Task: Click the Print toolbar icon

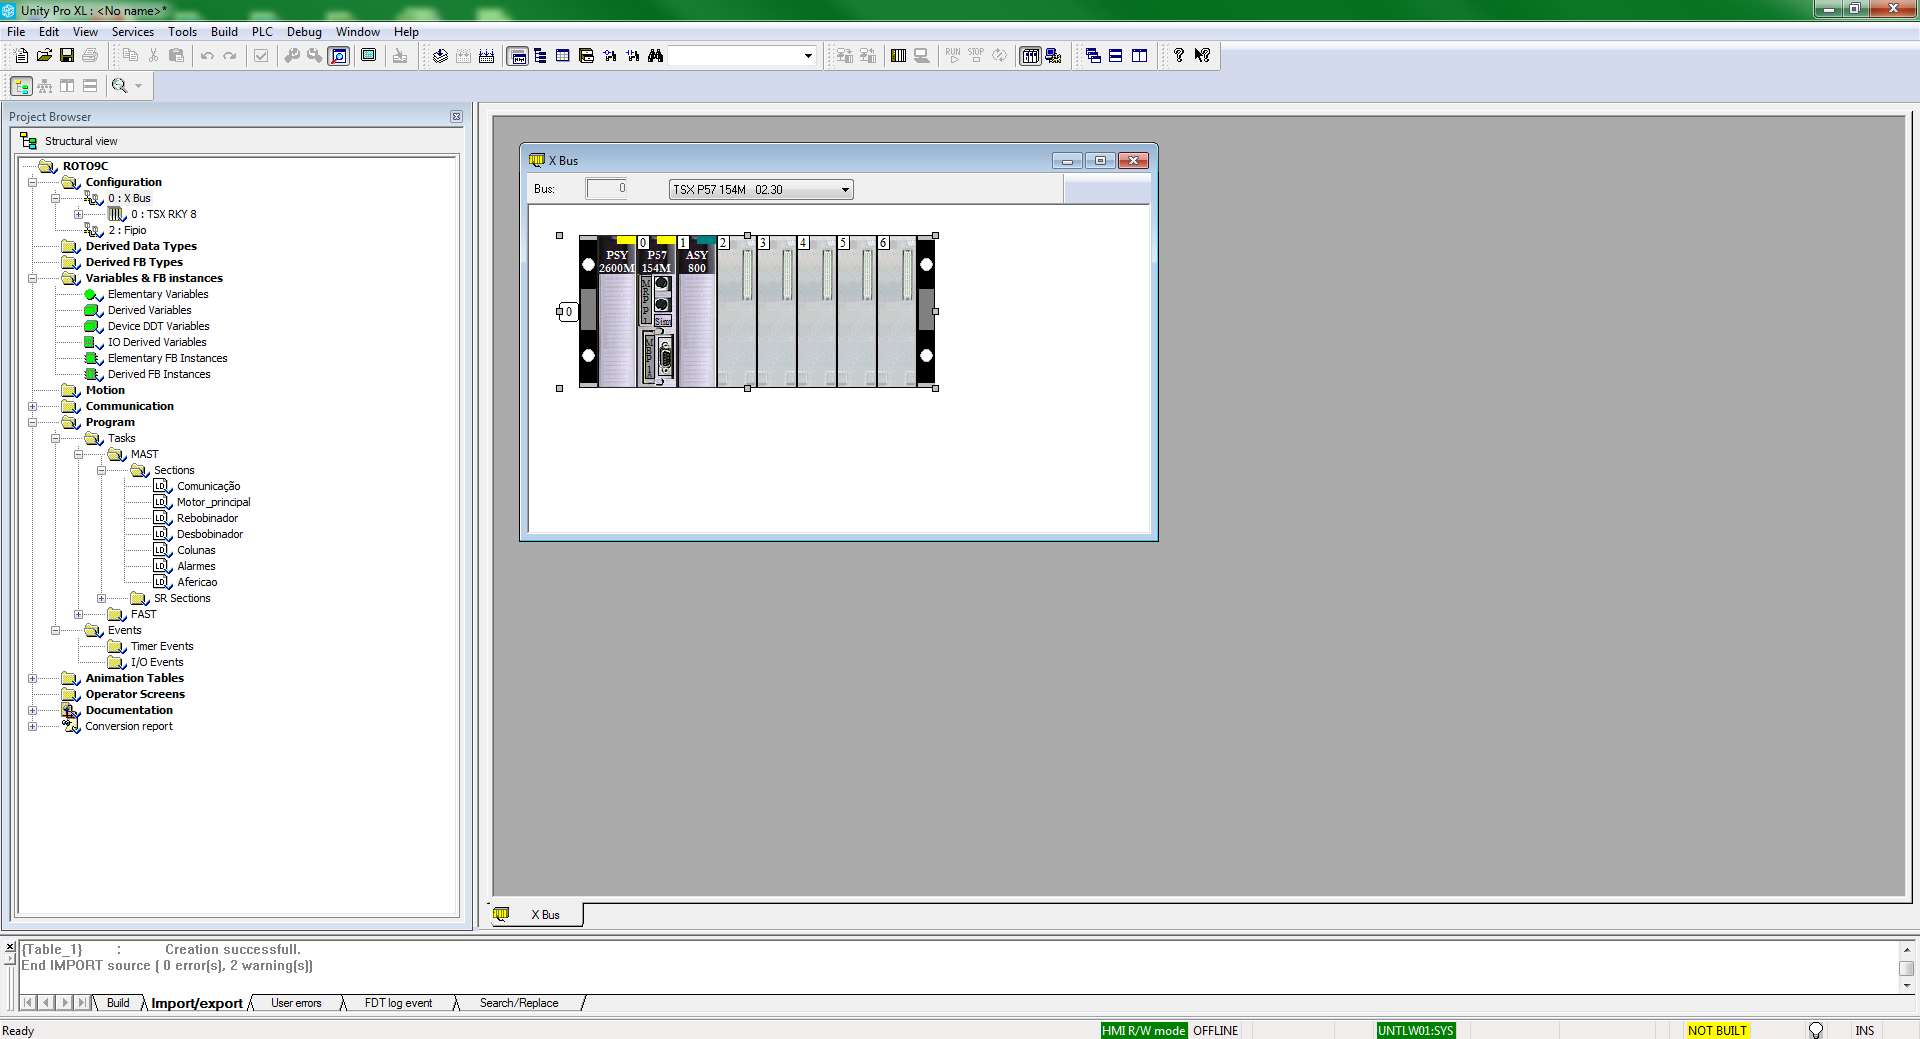Action: pos(90,56)
